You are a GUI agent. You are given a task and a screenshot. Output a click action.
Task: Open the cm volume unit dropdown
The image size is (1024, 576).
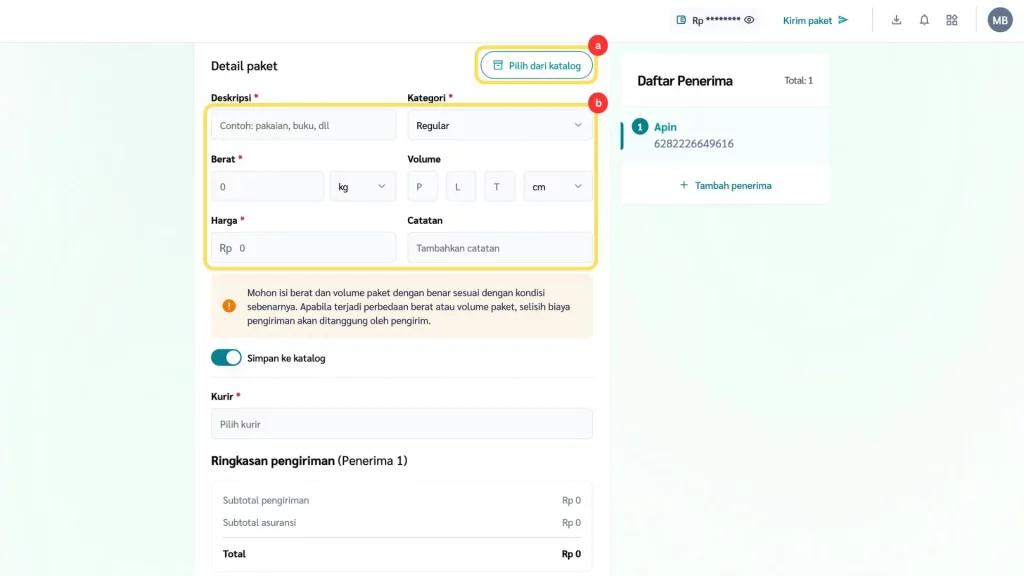[x=557, y=187]
